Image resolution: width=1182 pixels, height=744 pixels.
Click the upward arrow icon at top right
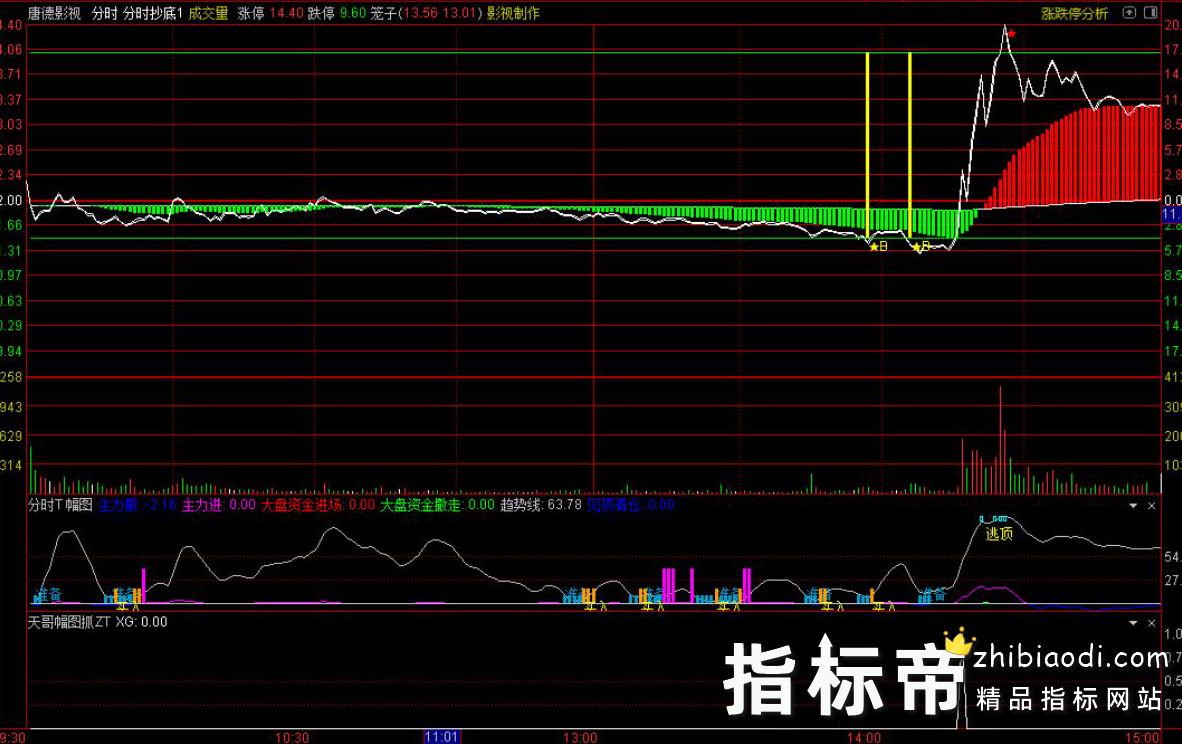click(x=1128, y=12)
